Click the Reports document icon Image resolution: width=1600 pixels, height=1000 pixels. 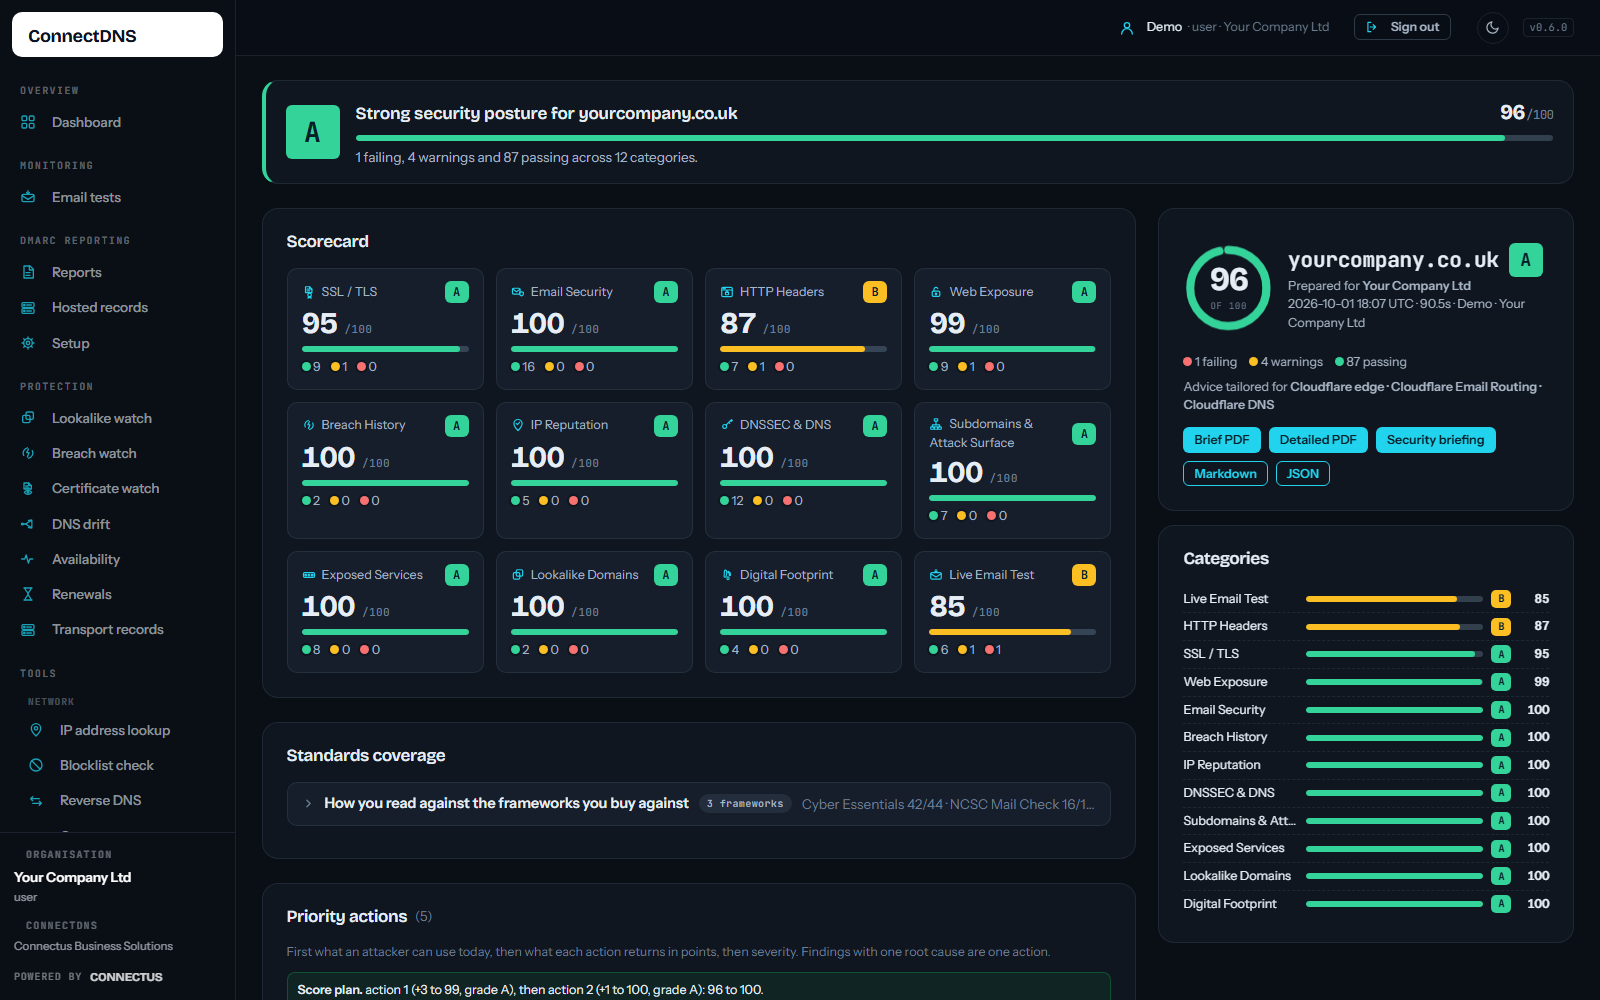[28, 272]
